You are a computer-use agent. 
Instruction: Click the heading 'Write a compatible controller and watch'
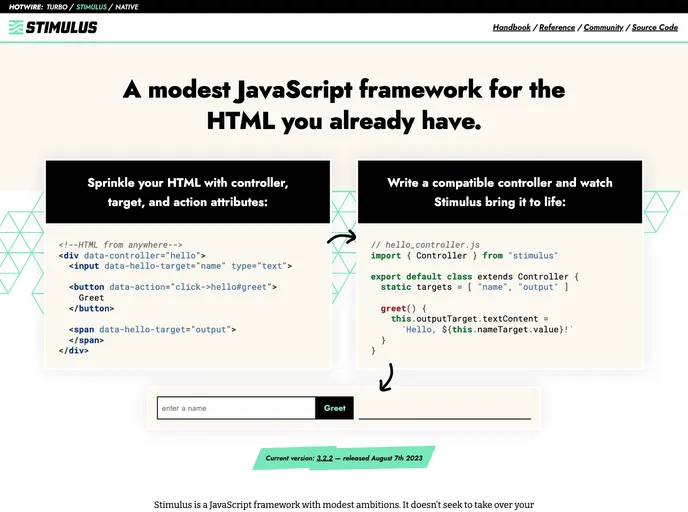click(500, 192)
